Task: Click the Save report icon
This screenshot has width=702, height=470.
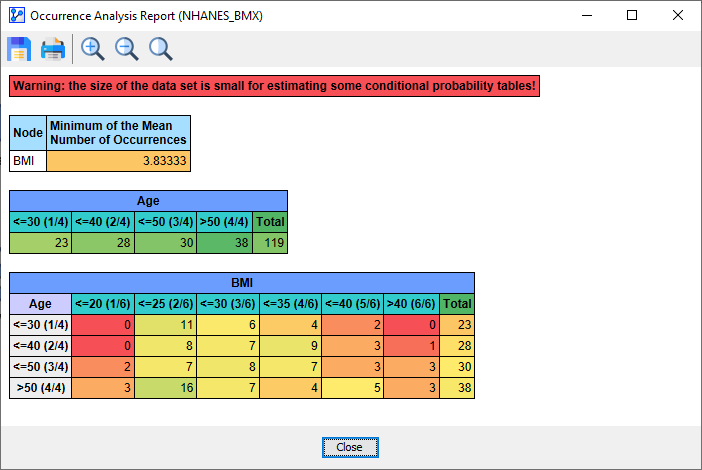Action: (19, 49)
